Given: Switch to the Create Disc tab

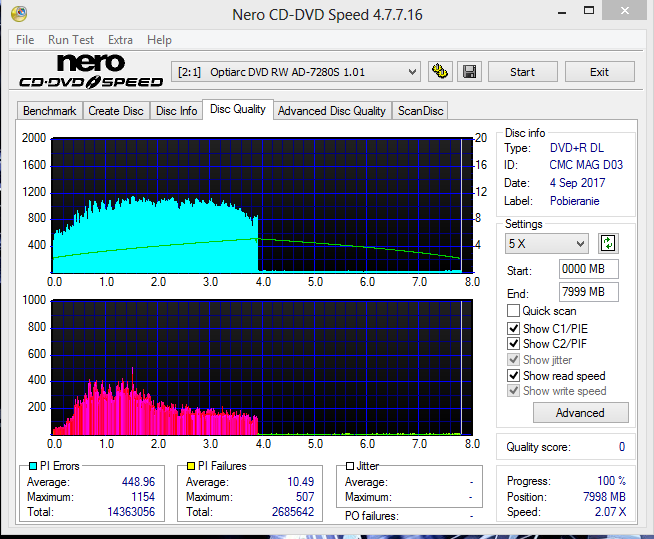Looking at the screenshot, I should [x=116, y=111].
